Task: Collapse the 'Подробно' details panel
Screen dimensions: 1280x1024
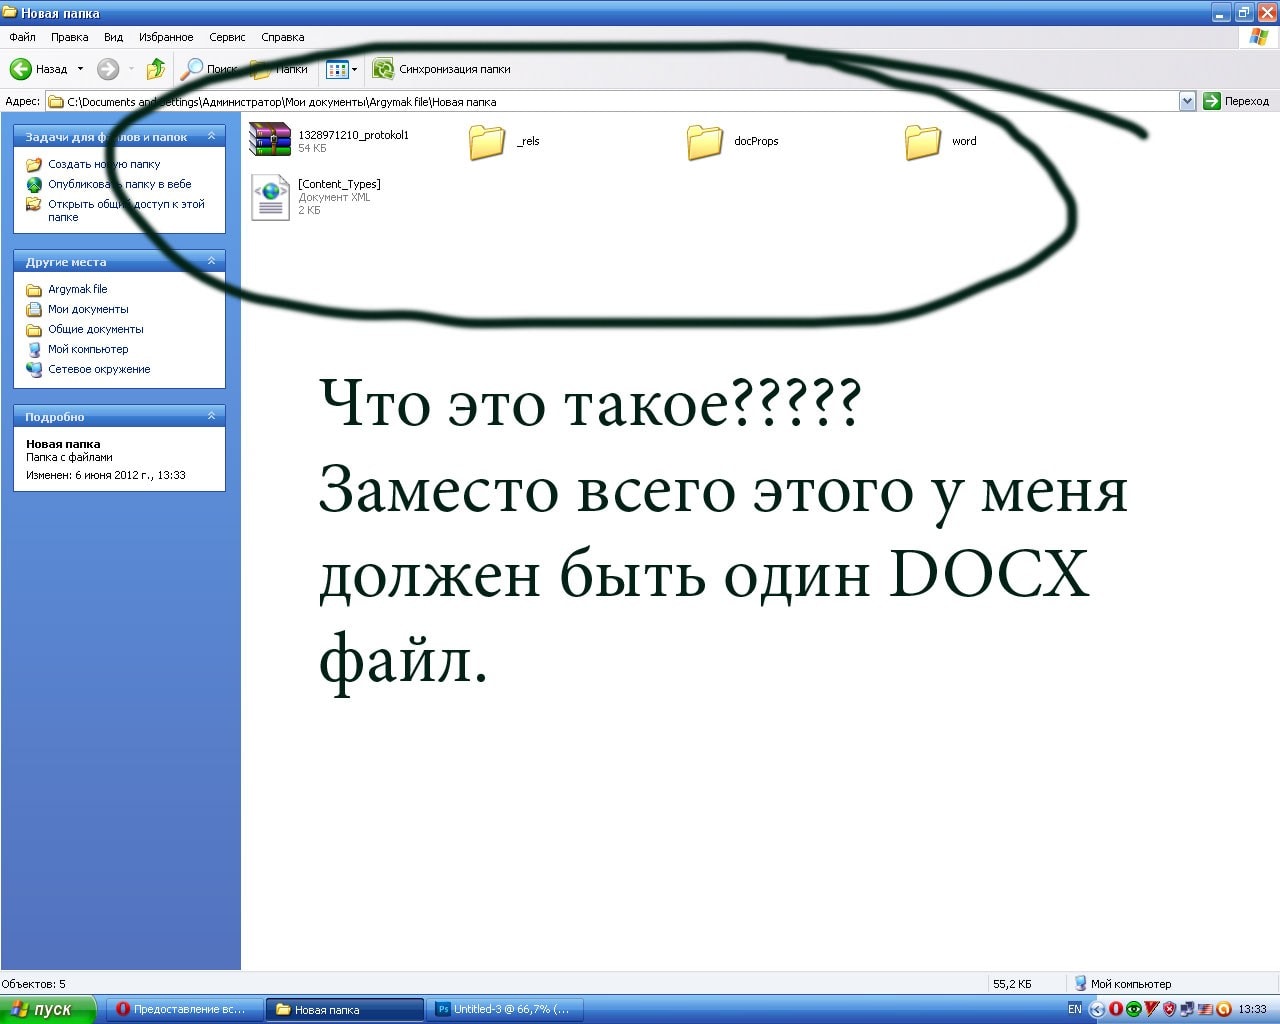Action: (211, 416)
